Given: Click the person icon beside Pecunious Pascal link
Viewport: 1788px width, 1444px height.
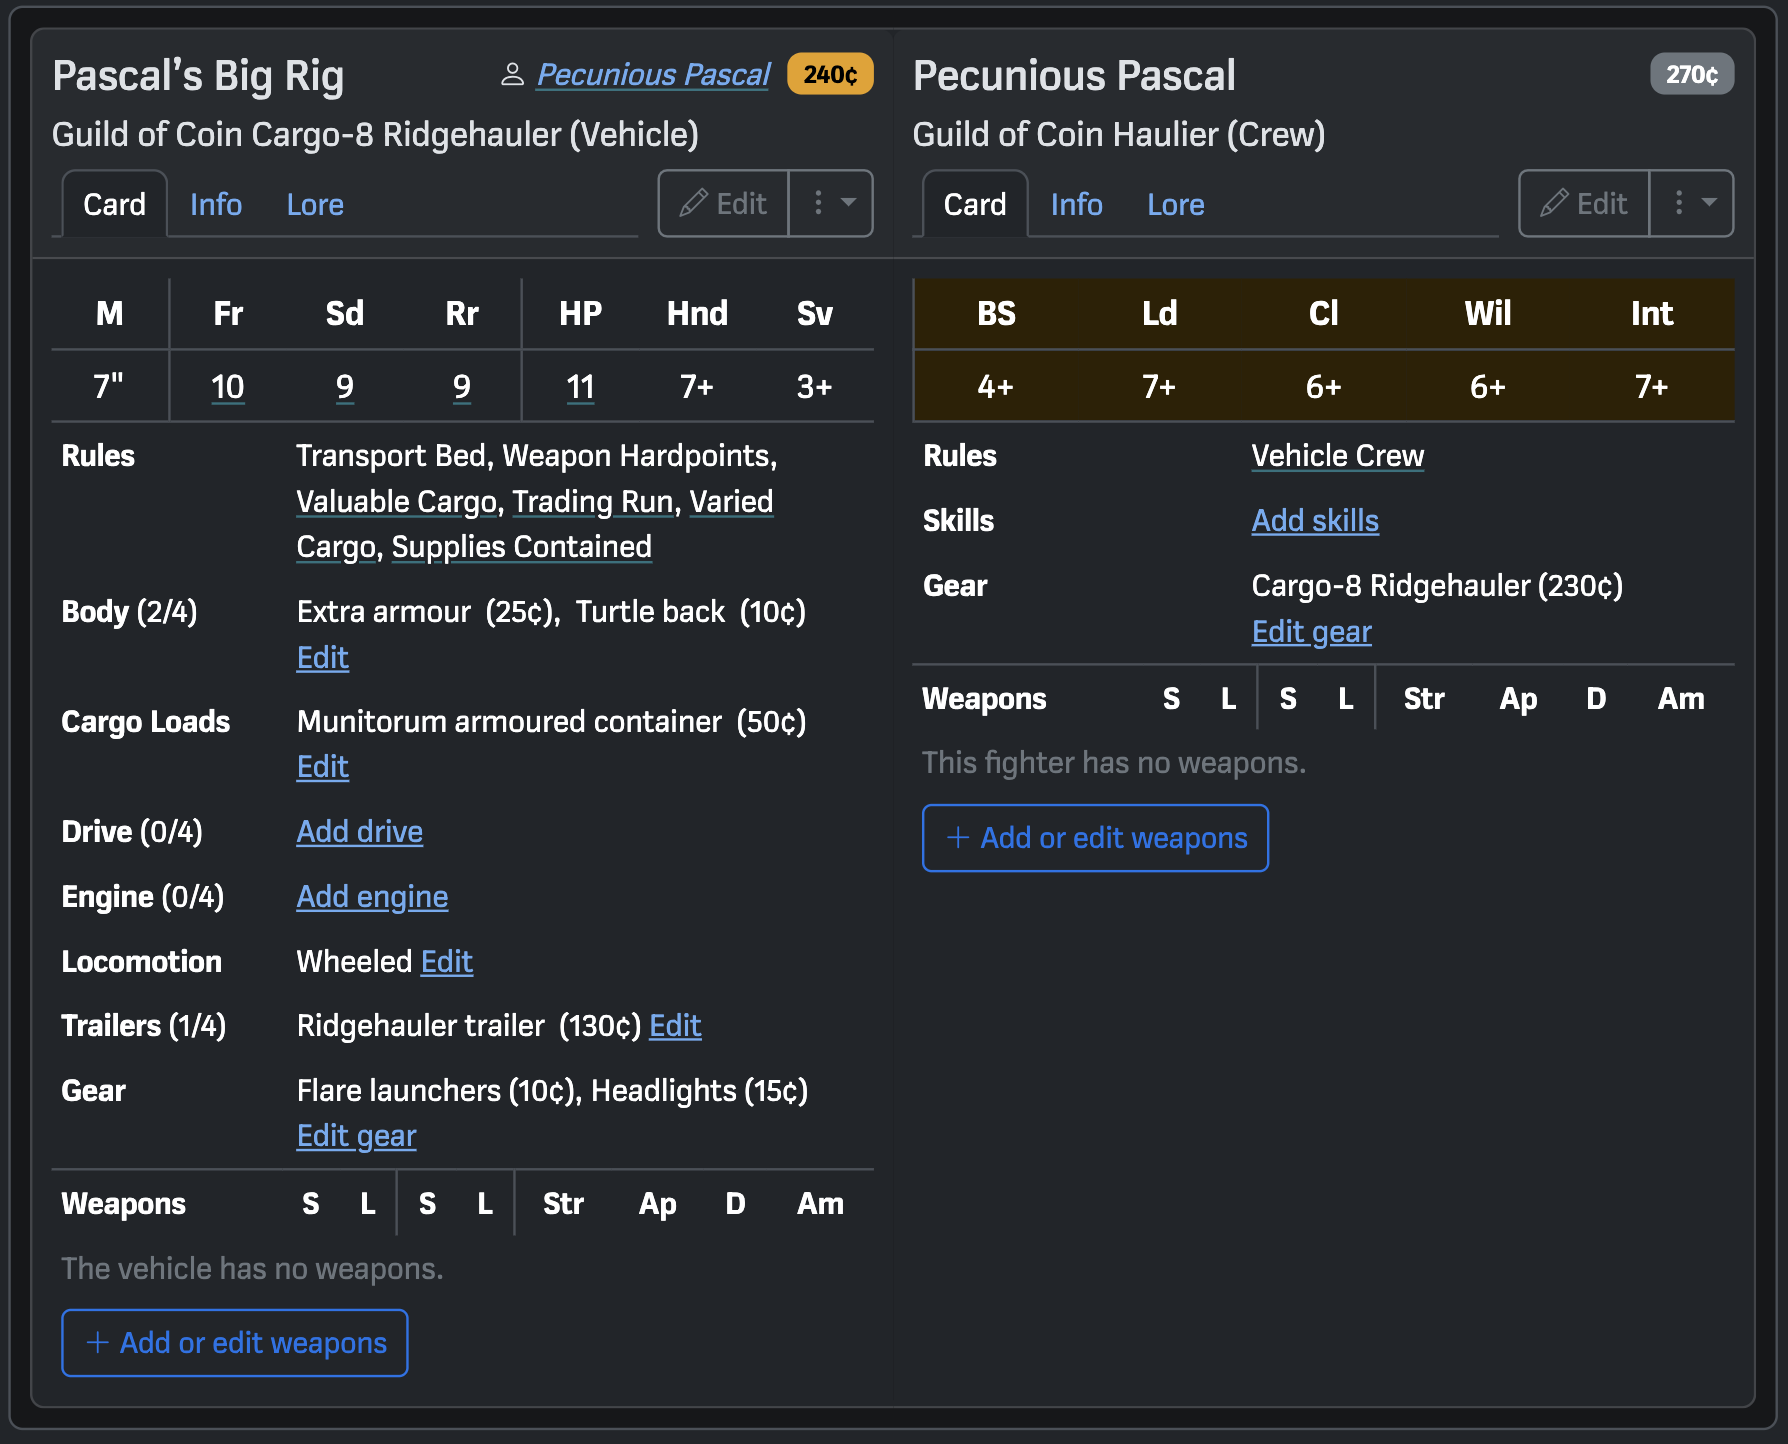Looking at the screenshot, I should (512, 75).
